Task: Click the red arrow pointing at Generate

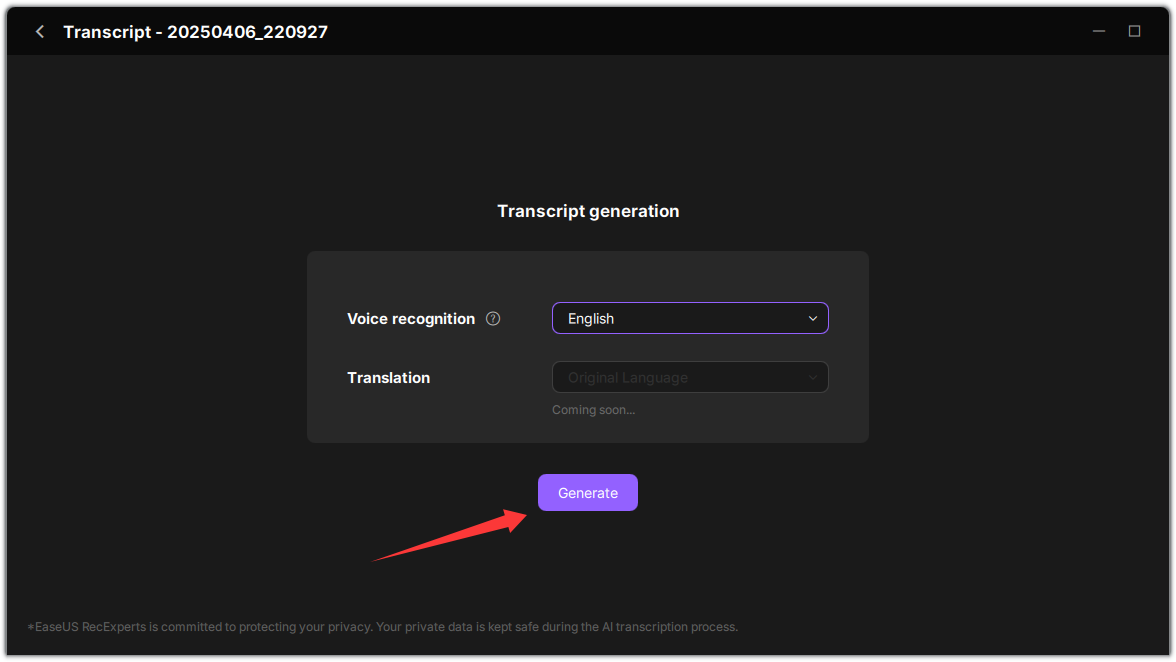Action: (x=450, y=535)
